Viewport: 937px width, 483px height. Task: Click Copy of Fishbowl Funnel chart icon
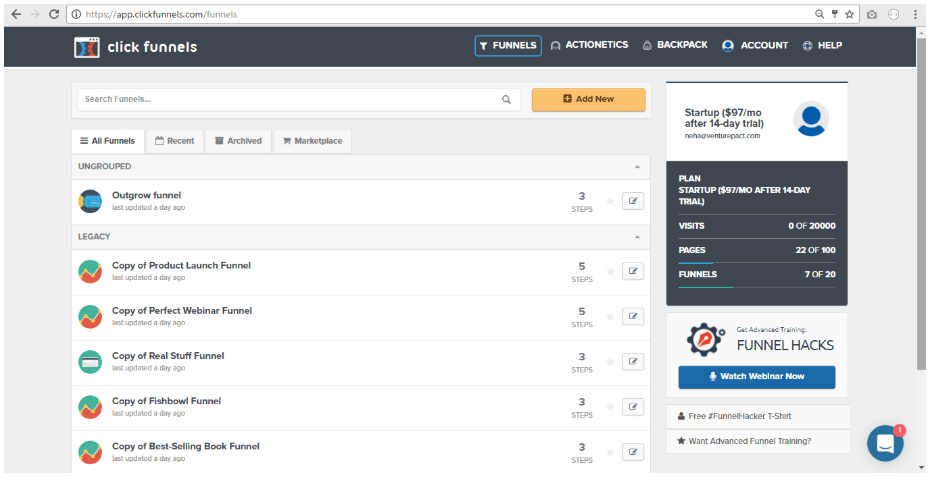(90, 407)
